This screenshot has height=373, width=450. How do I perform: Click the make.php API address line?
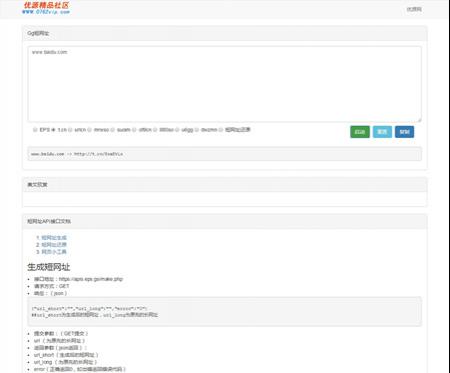78,279
